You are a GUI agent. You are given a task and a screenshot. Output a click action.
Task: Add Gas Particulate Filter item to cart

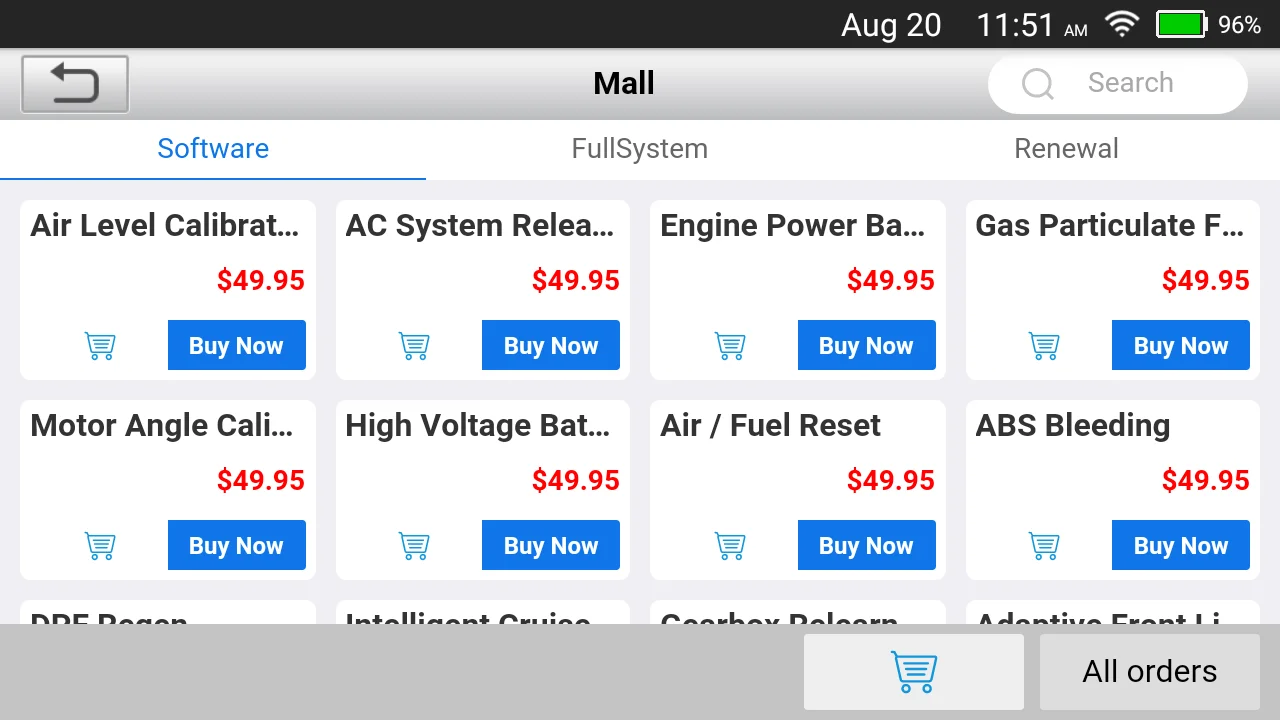[x=1044, y=346]
